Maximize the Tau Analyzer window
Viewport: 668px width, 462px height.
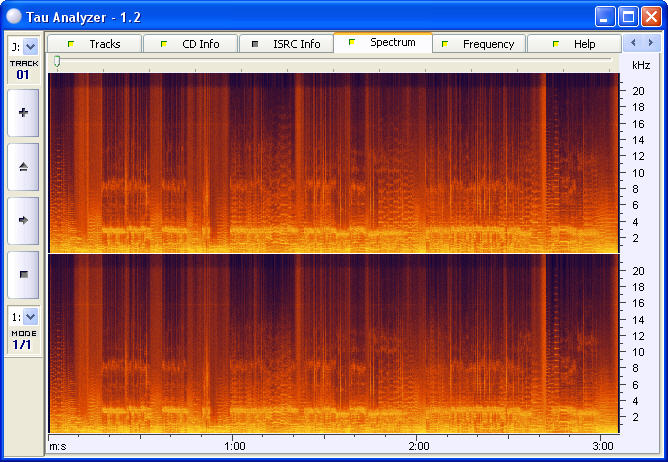pyautogui.click(x=628, y=16)
